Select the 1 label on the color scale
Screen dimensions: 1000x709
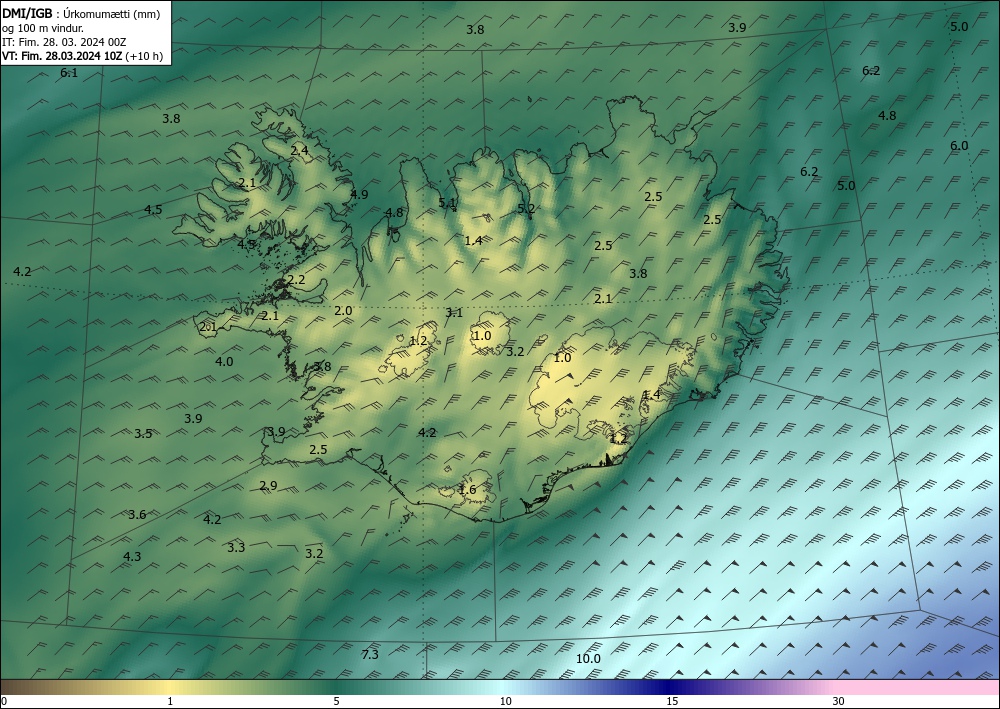tap(170, 701)
